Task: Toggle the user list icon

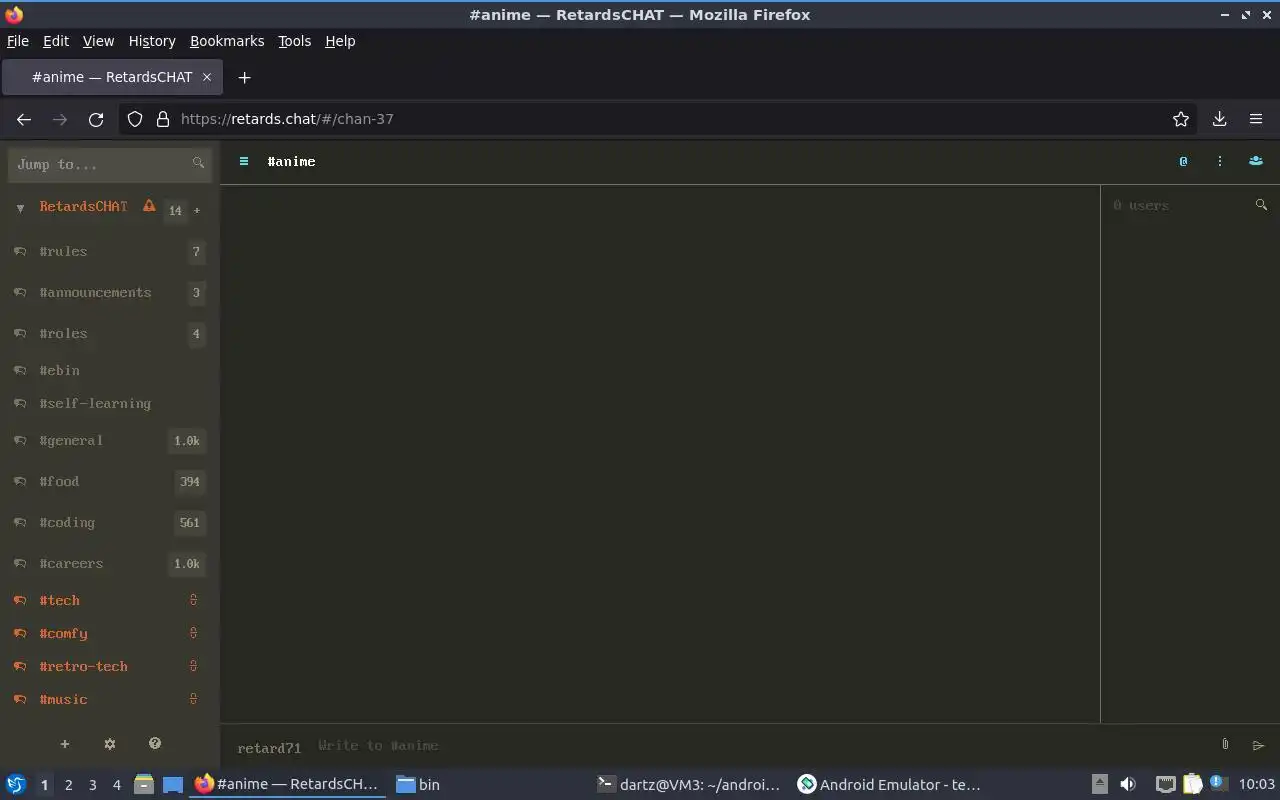Action: pos(1256,161)
